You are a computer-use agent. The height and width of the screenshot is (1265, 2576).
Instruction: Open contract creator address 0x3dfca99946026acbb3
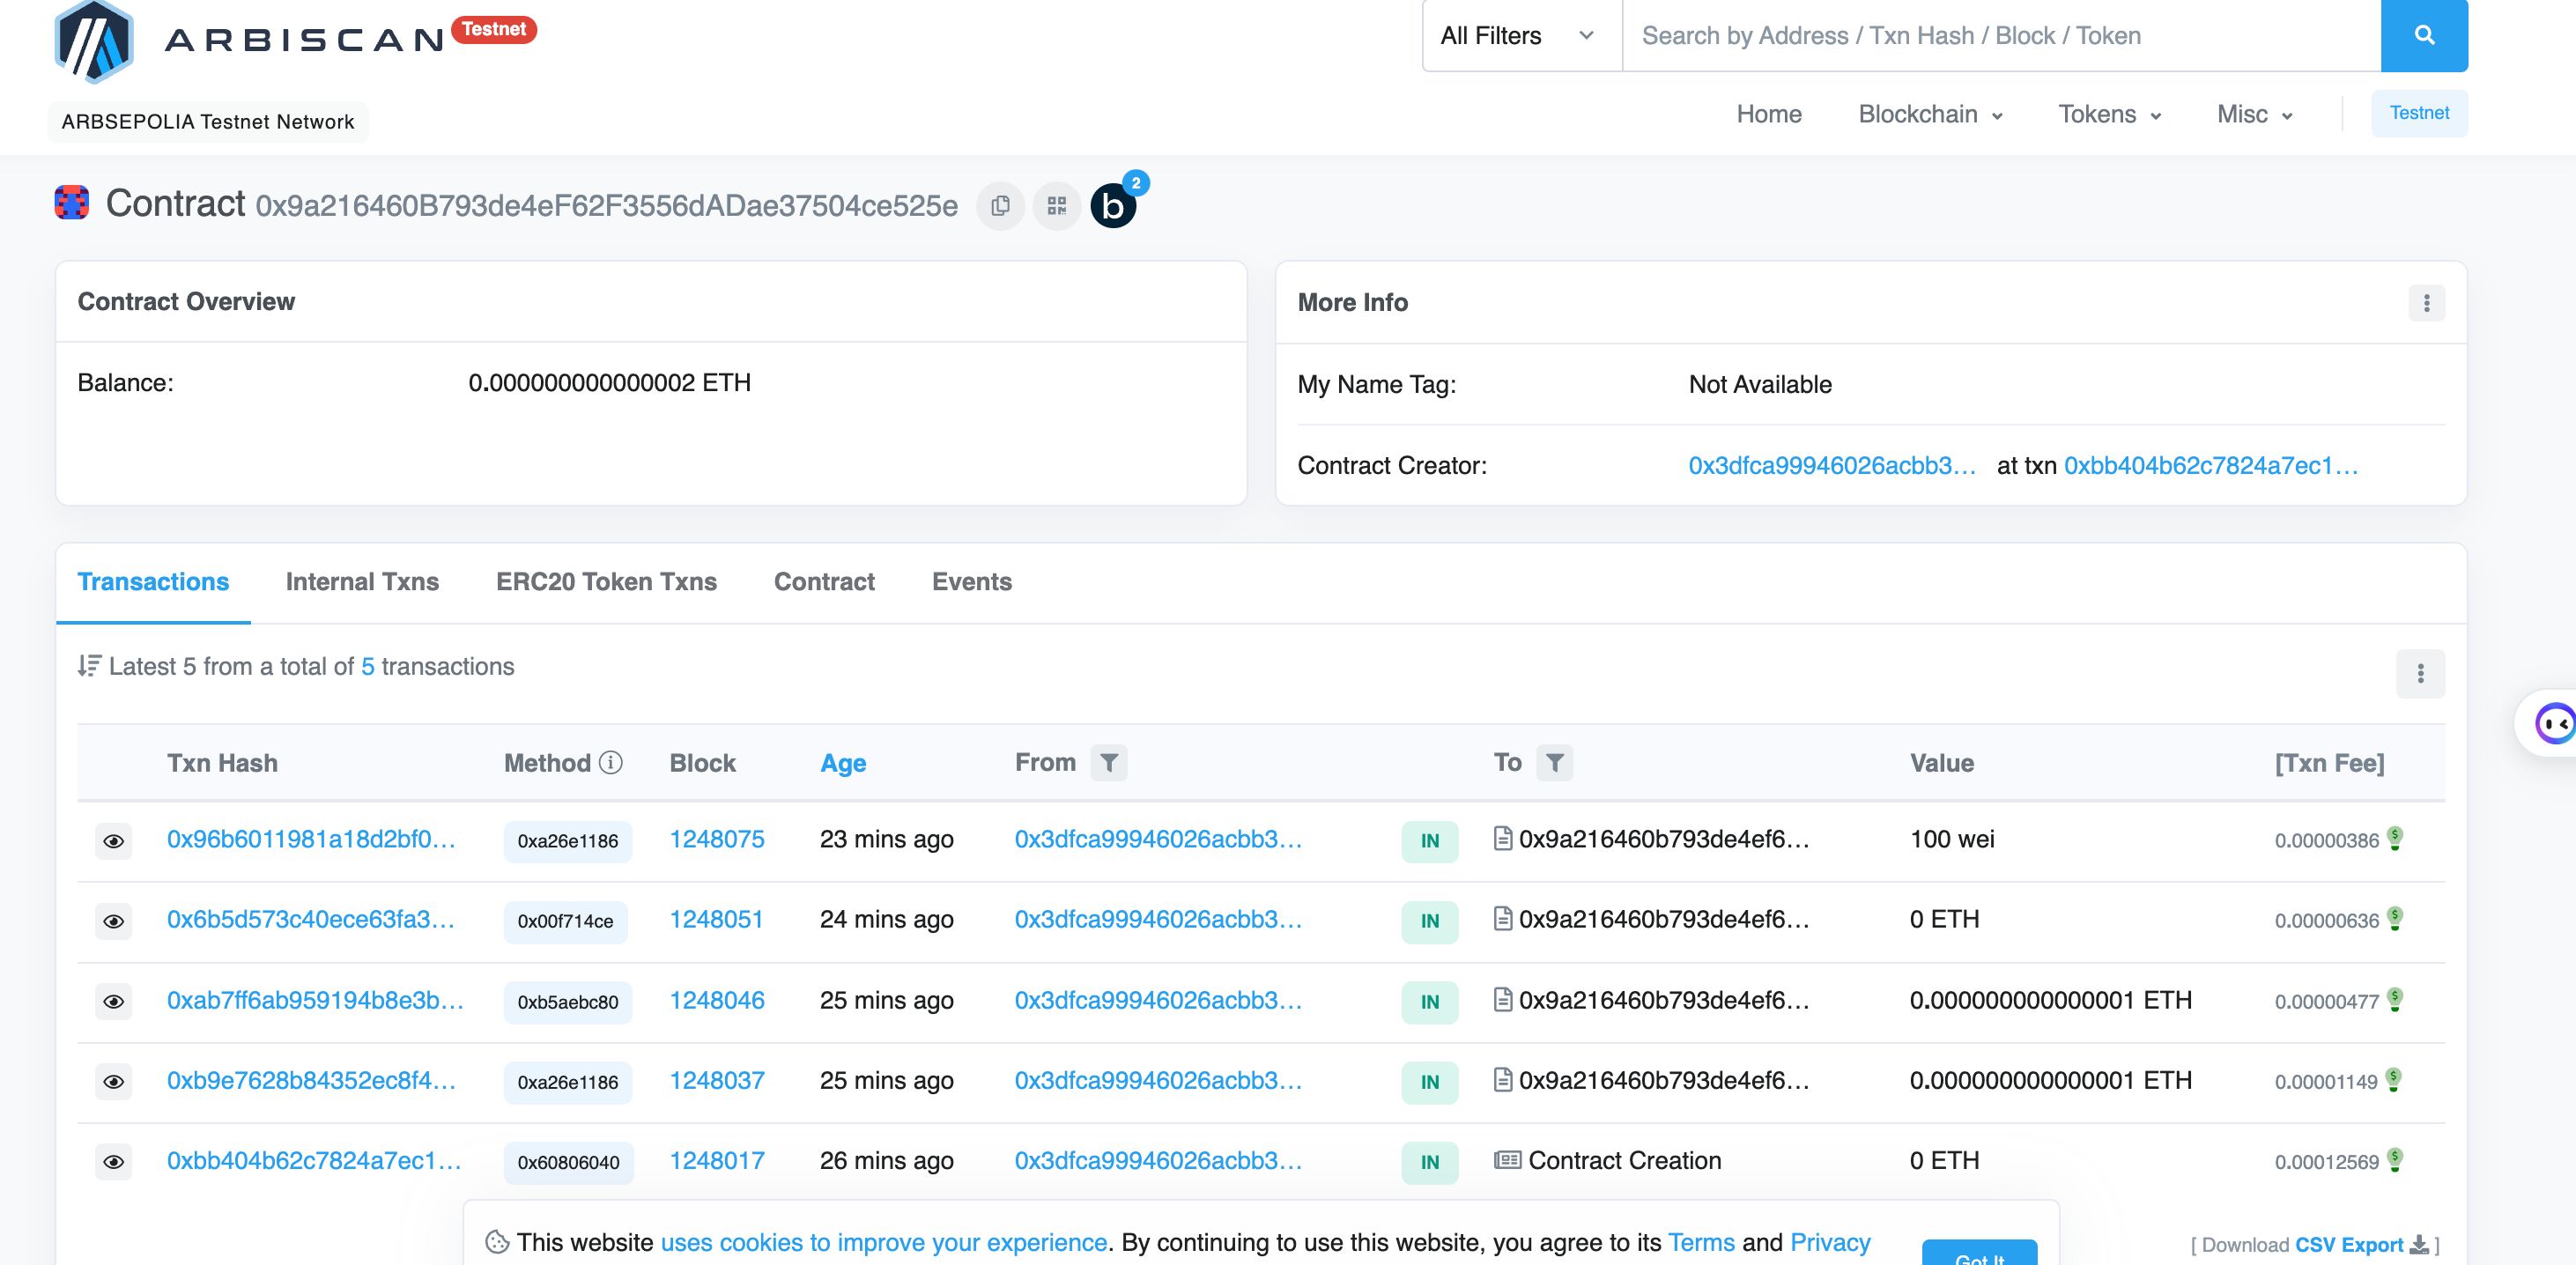(x=1832, y=466)
